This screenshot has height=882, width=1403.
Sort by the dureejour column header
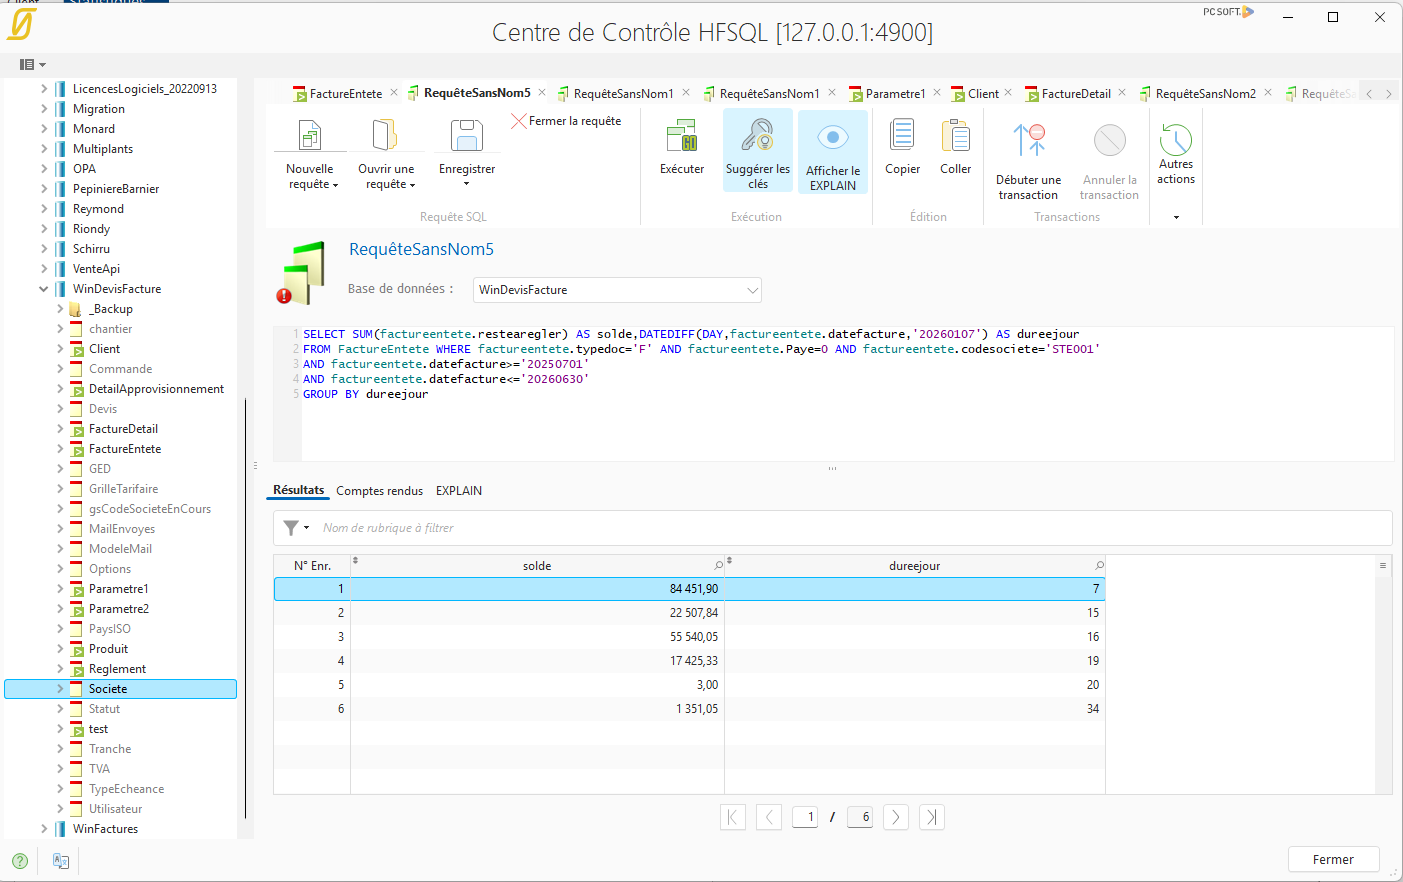point(915,566)
